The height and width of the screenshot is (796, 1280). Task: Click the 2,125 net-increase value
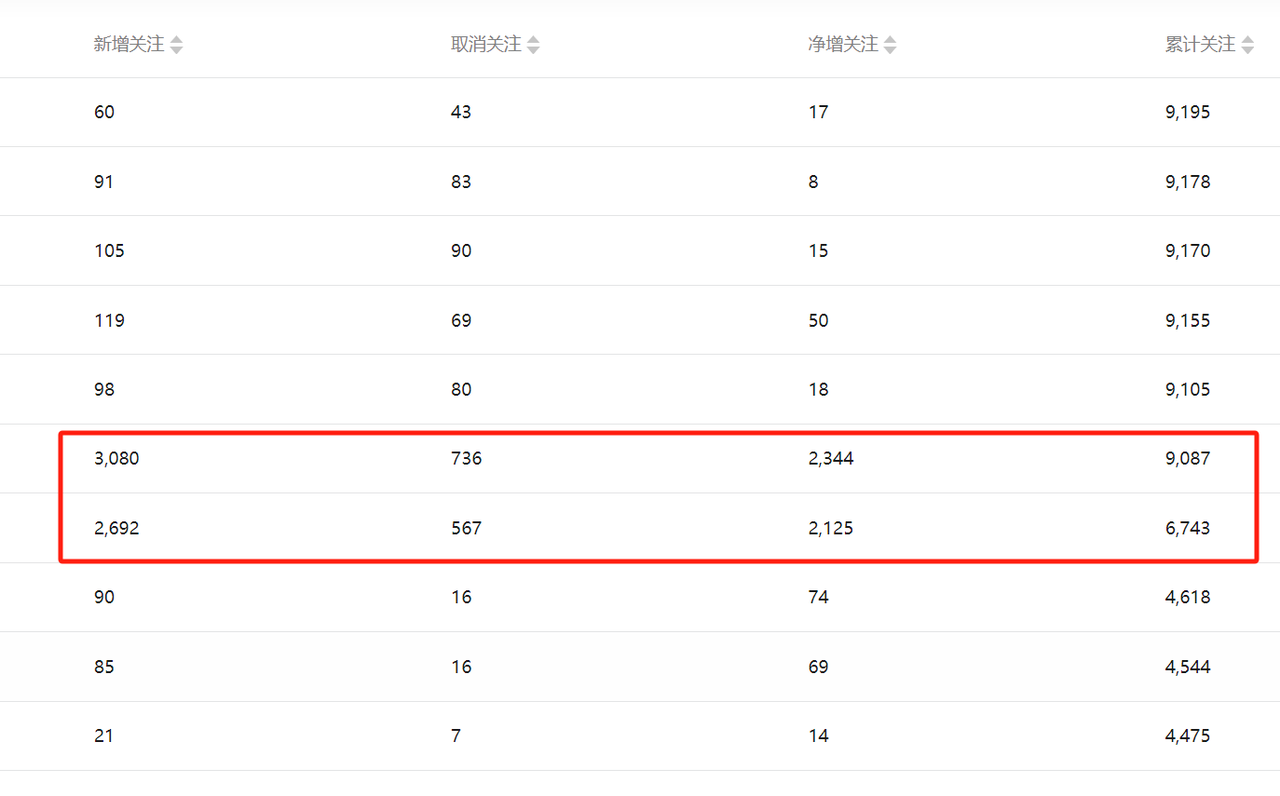(x=831, y=528)
